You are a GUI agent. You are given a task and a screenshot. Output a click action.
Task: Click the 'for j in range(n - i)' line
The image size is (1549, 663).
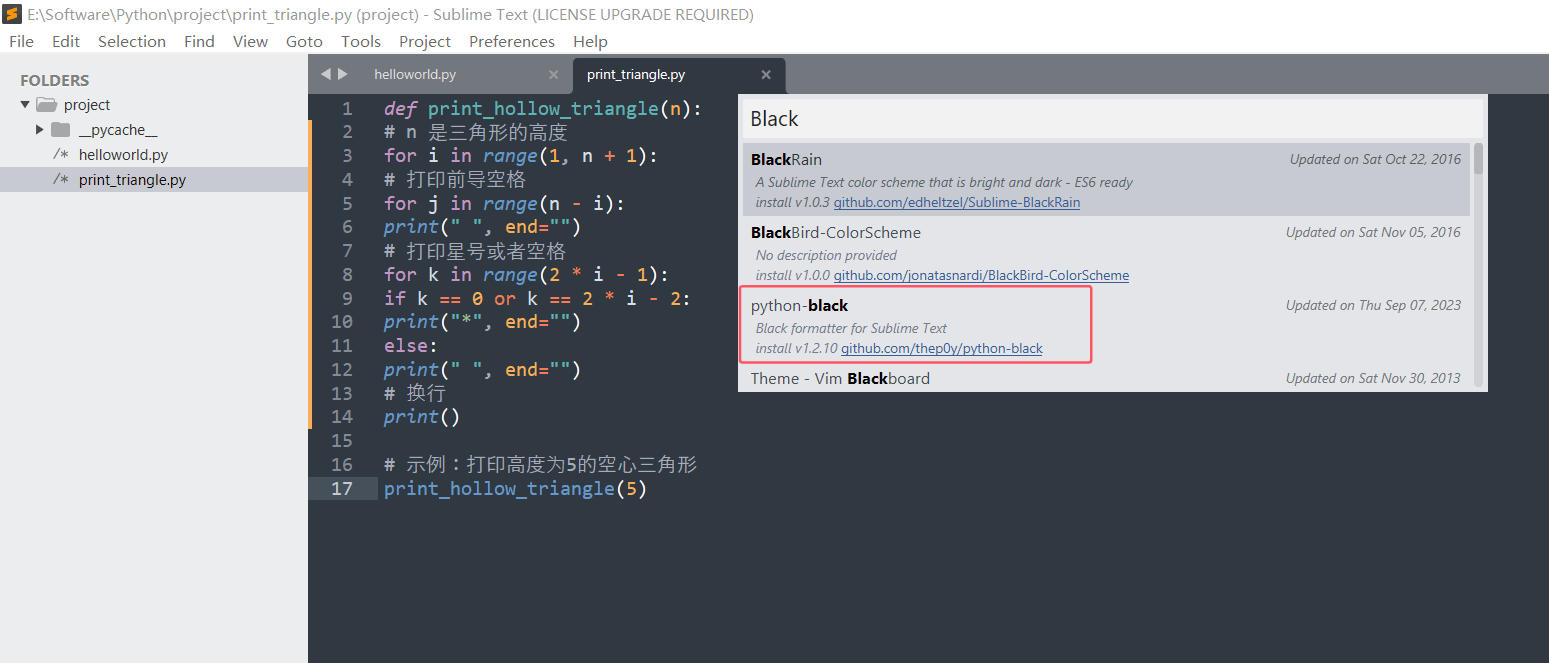pyautogui.click(x=504, y=203)
